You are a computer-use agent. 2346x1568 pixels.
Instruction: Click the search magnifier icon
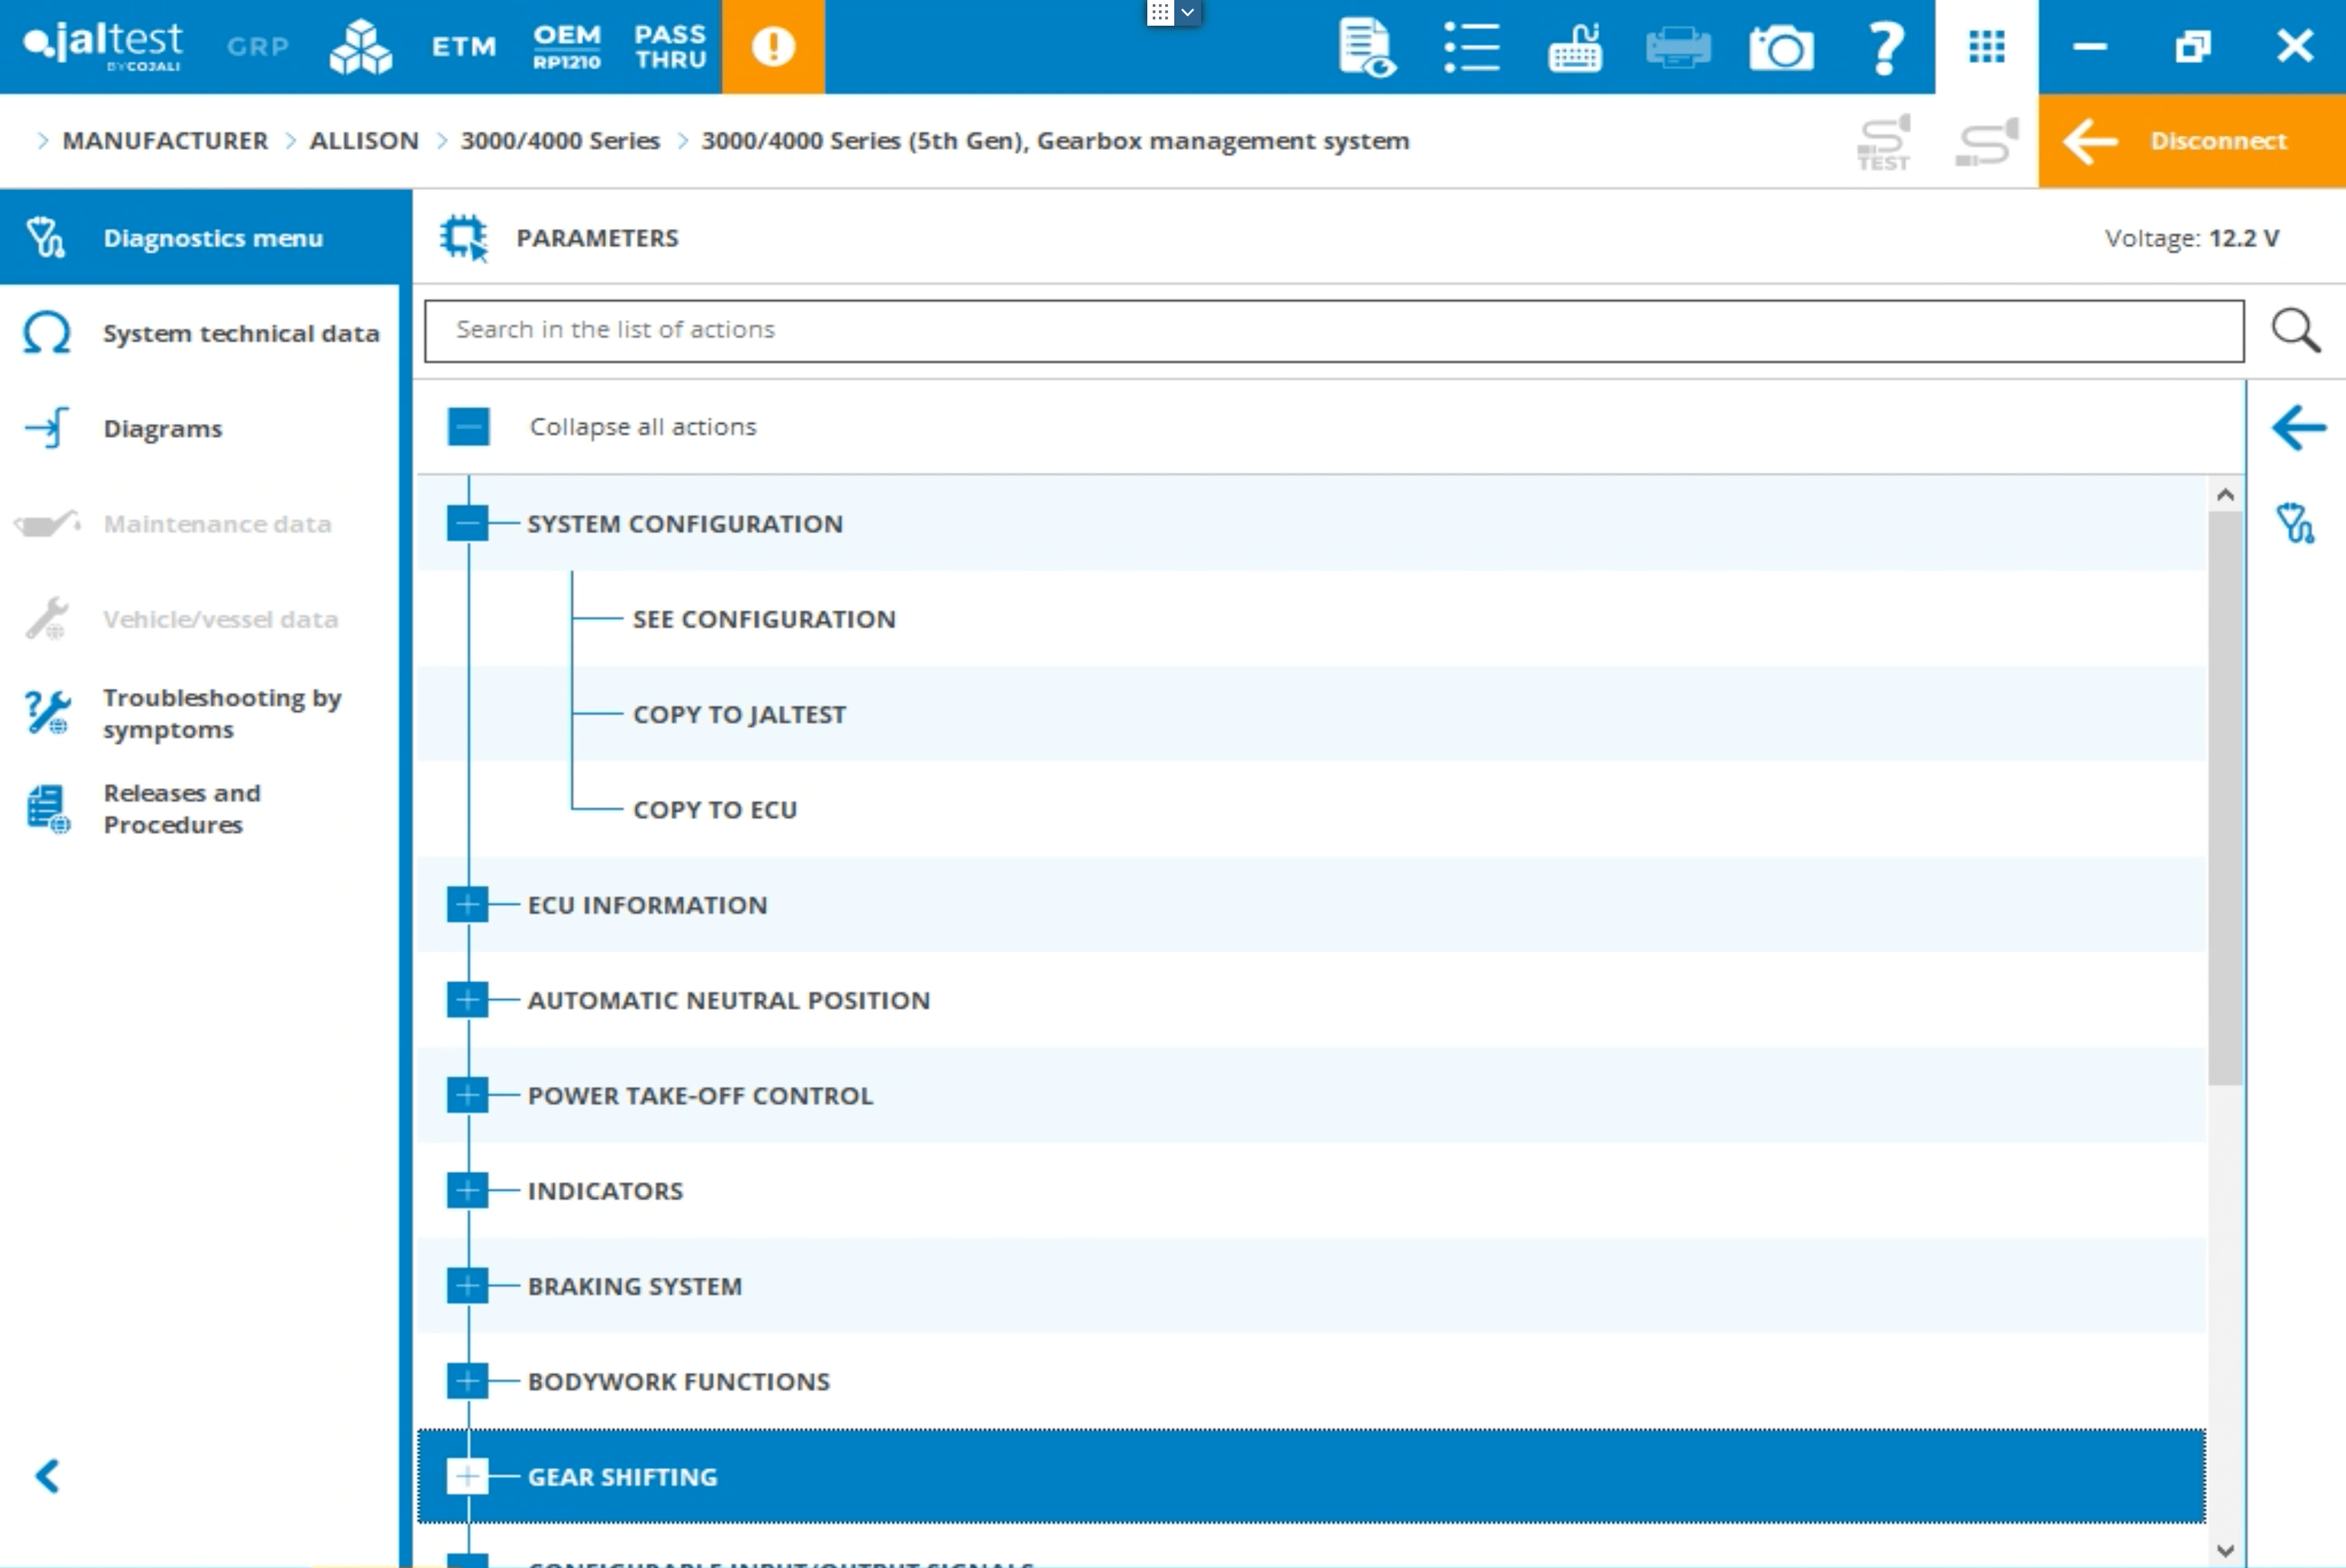[x=2295, y=331]
